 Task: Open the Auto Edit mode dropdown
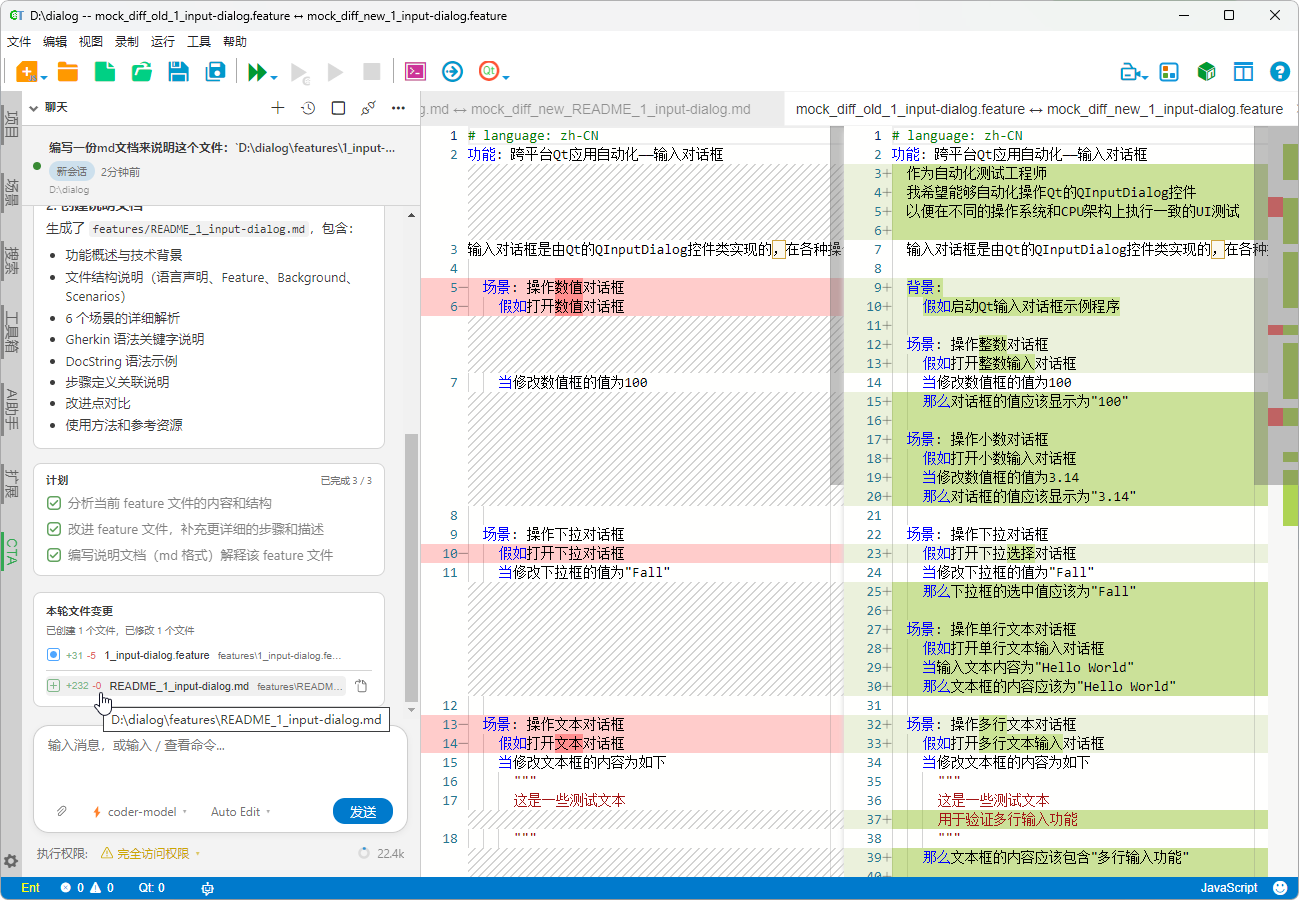click(x=240, y=812)
